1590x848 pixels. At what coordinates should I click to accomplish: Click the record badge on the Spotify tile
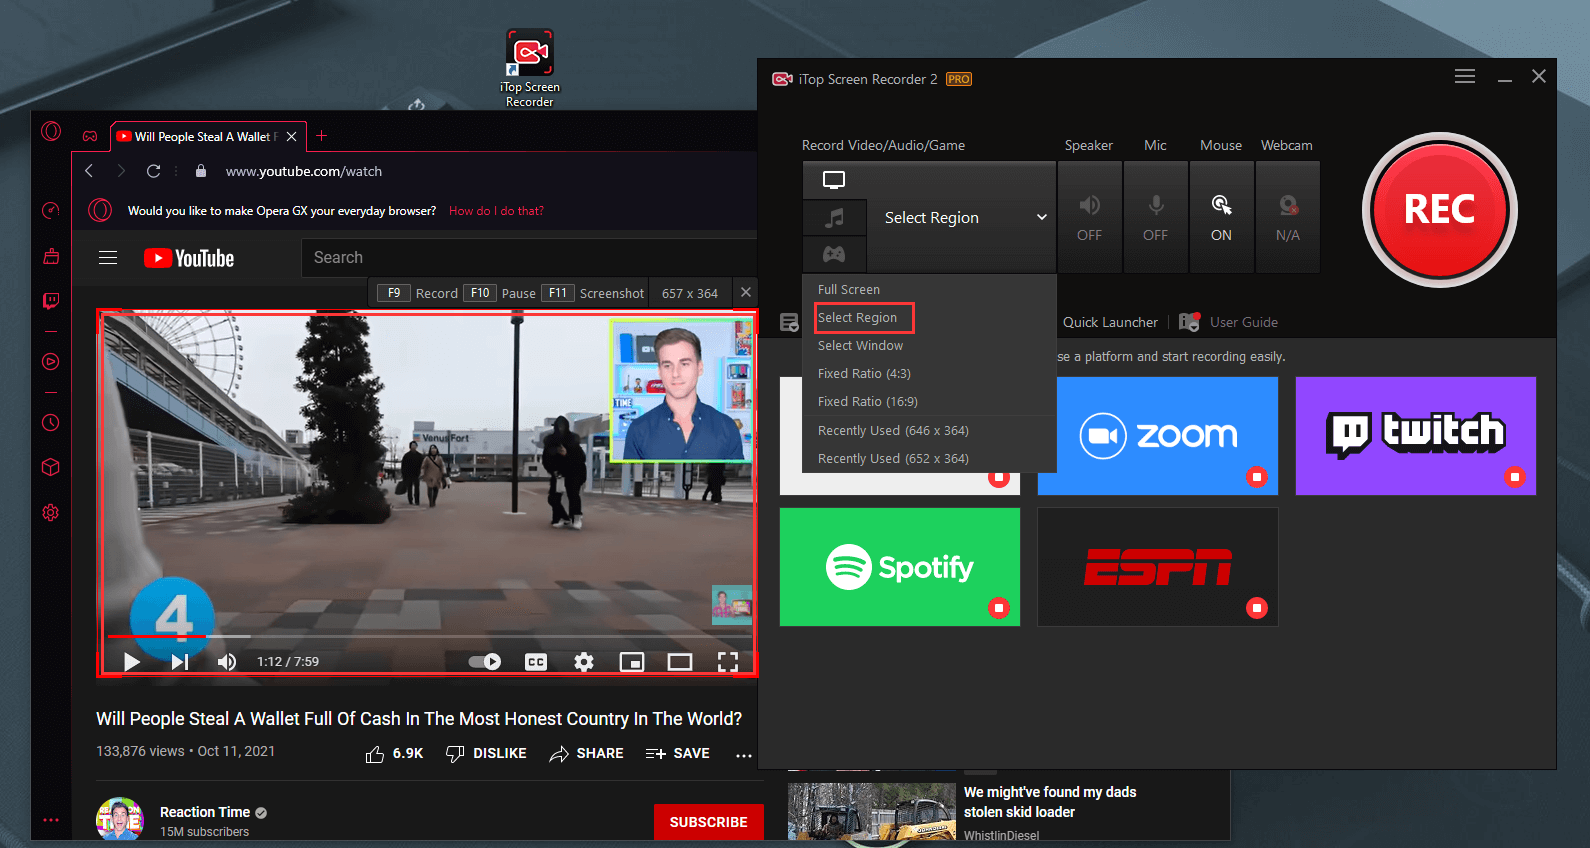point(999,608)
